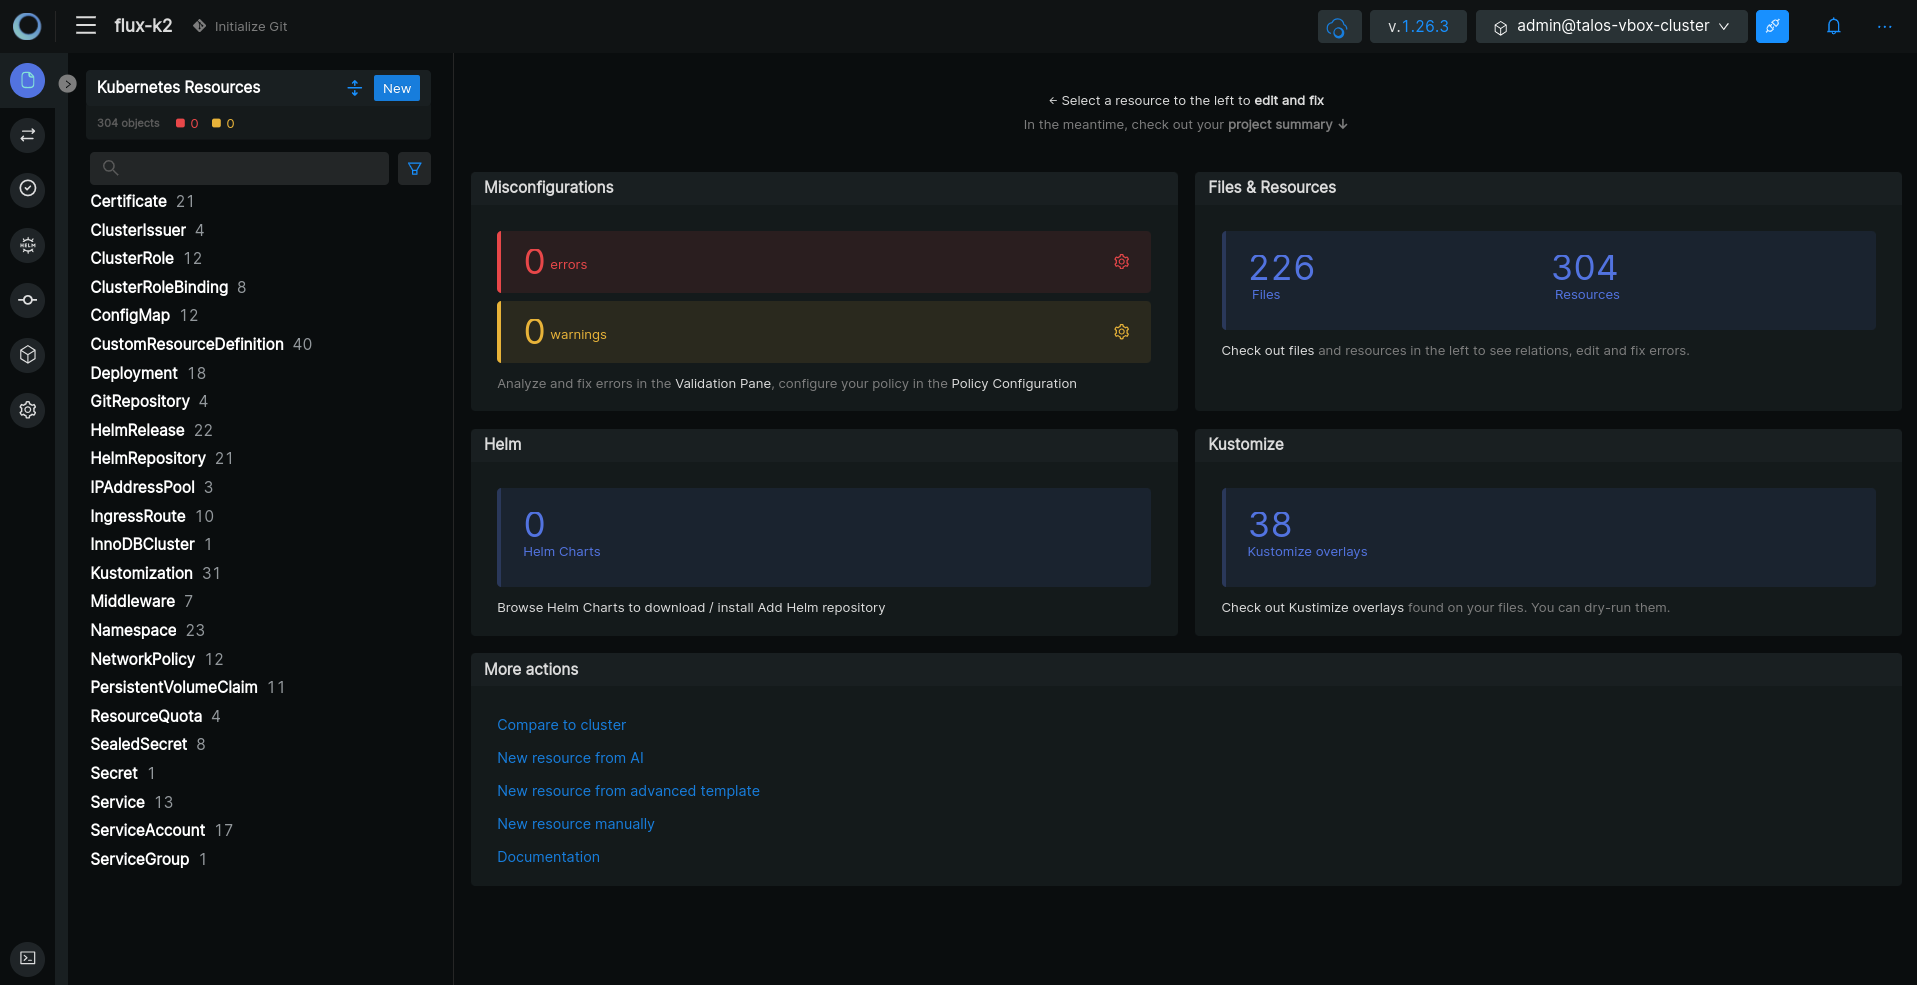
Task: Click Check out files link
Action: tap(1267, 351)
